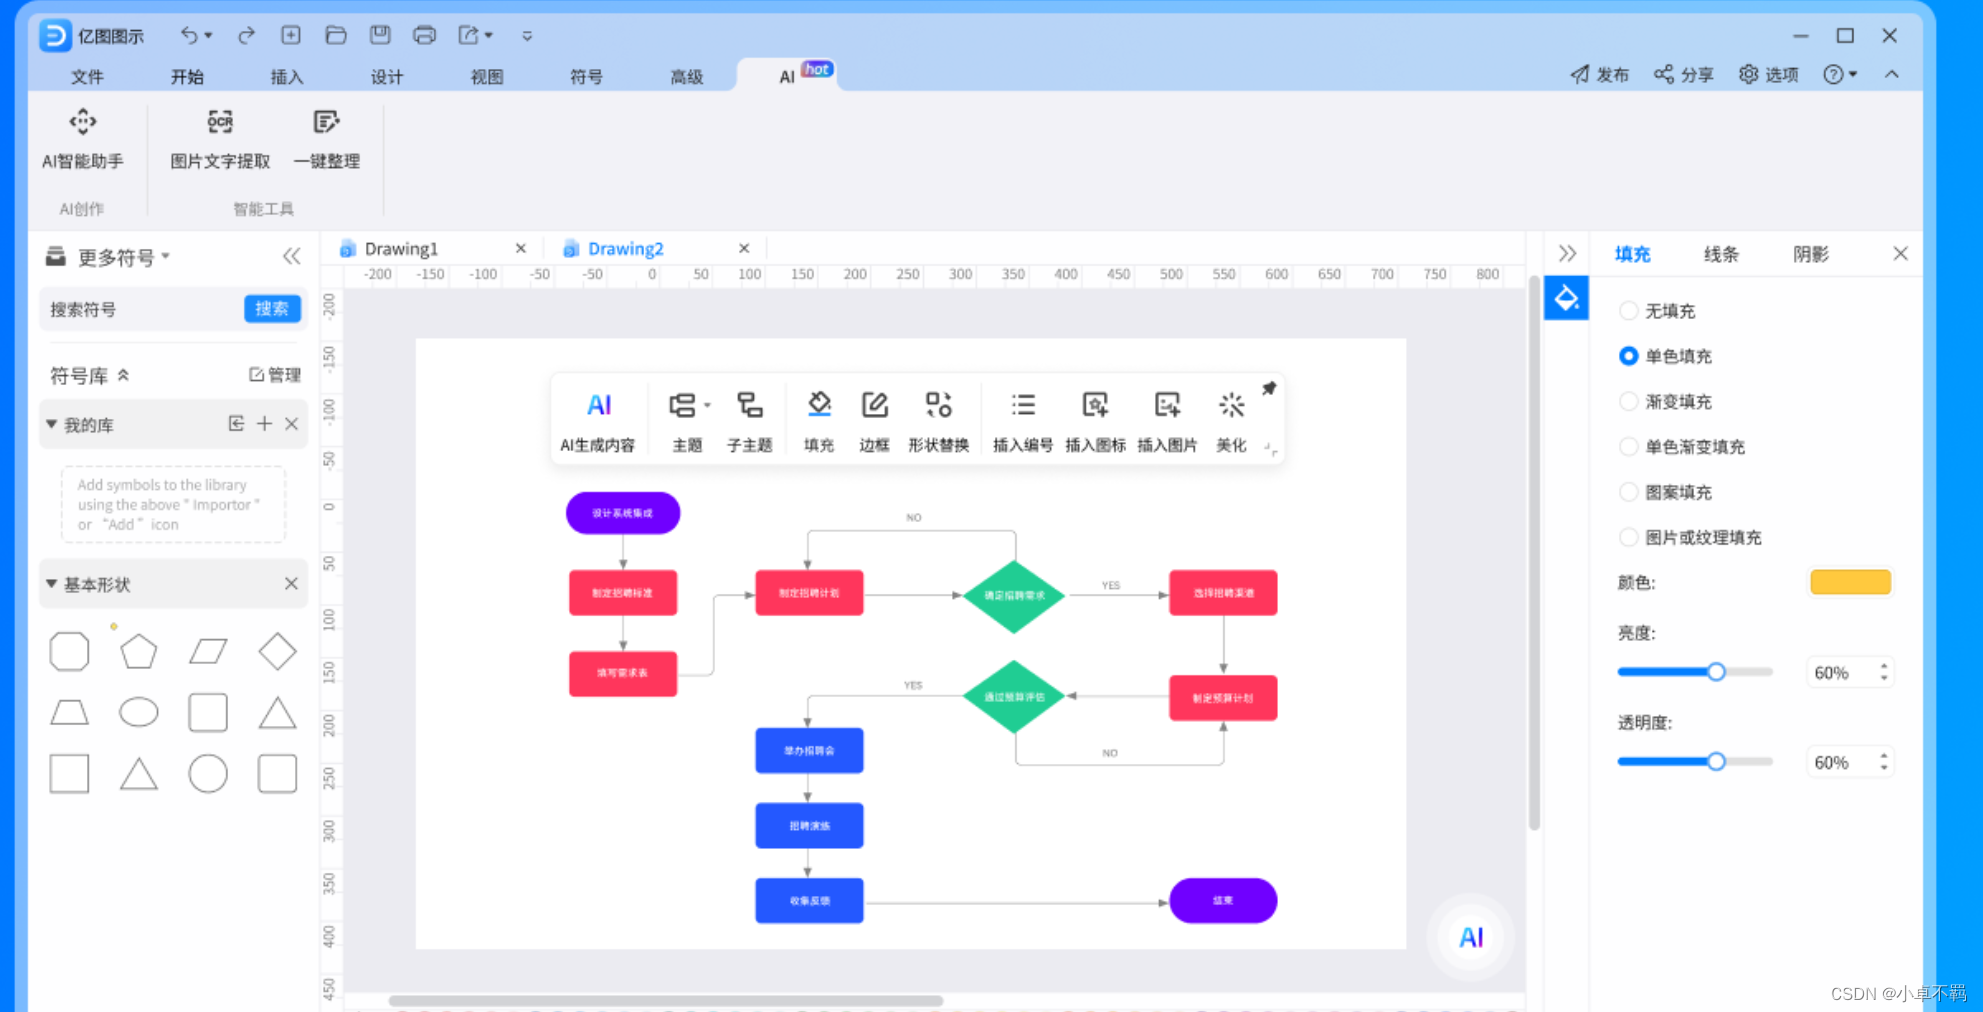The width and height of the screenshot is (1983, 1012).
Task: Select 单色渐变填充 radio option
Action: pos(1628,446)
